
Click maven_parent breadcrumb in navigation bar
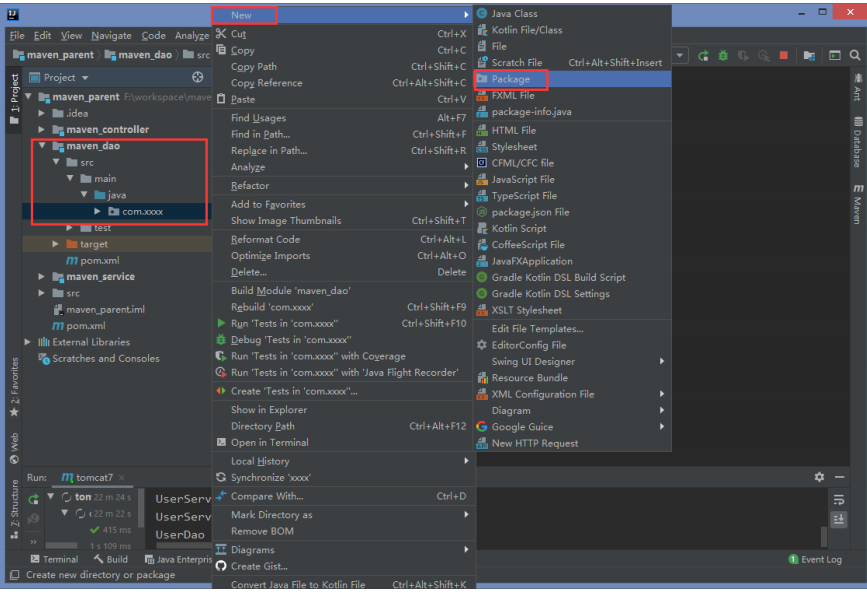pyautogui.click(x=54, y=55)
